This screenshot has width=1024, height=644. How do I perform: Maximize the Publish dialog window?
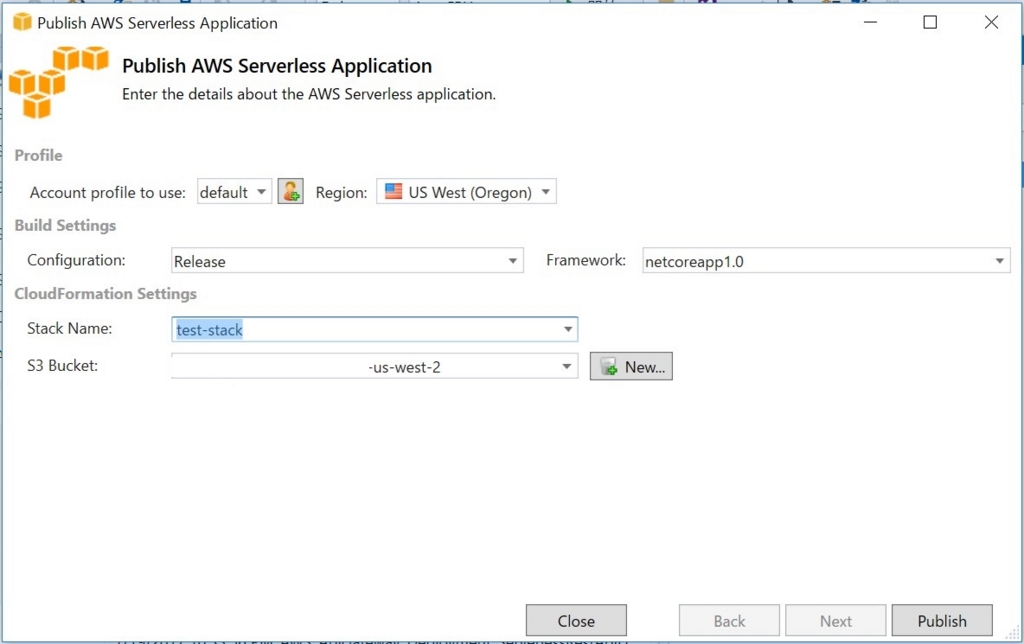coord(930,22)
